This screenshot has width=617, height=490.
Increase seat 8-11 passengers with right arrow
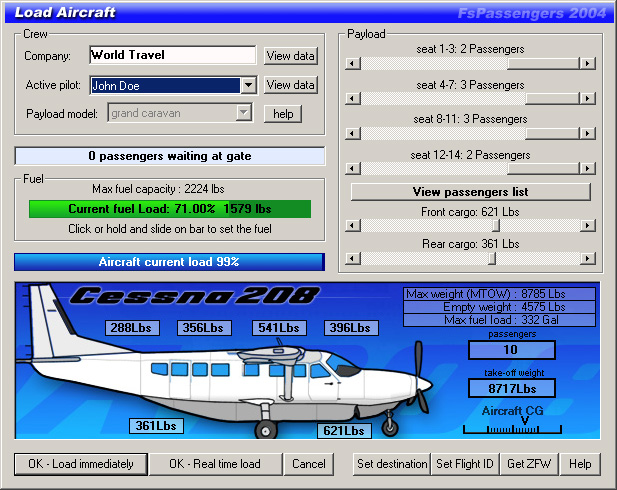tap(588, 133)
